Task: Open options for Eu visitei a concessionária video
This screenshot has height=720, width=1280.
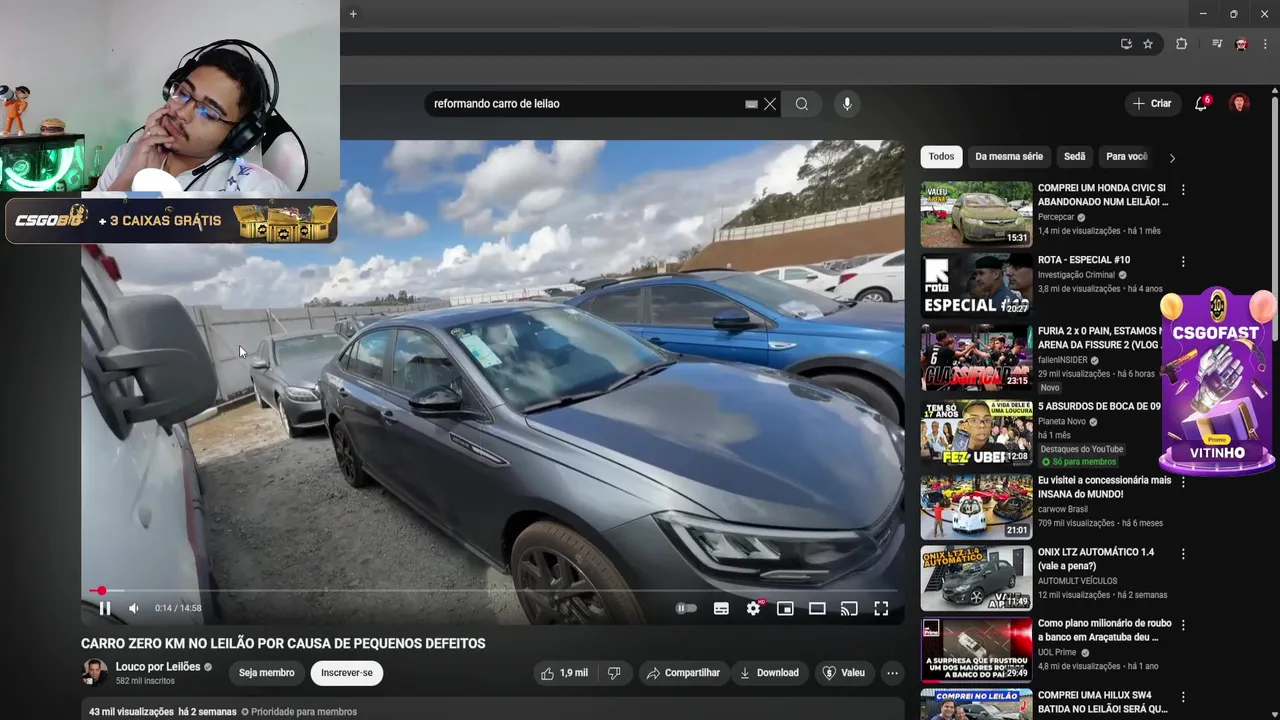Action: click(x=1183, y=482)
